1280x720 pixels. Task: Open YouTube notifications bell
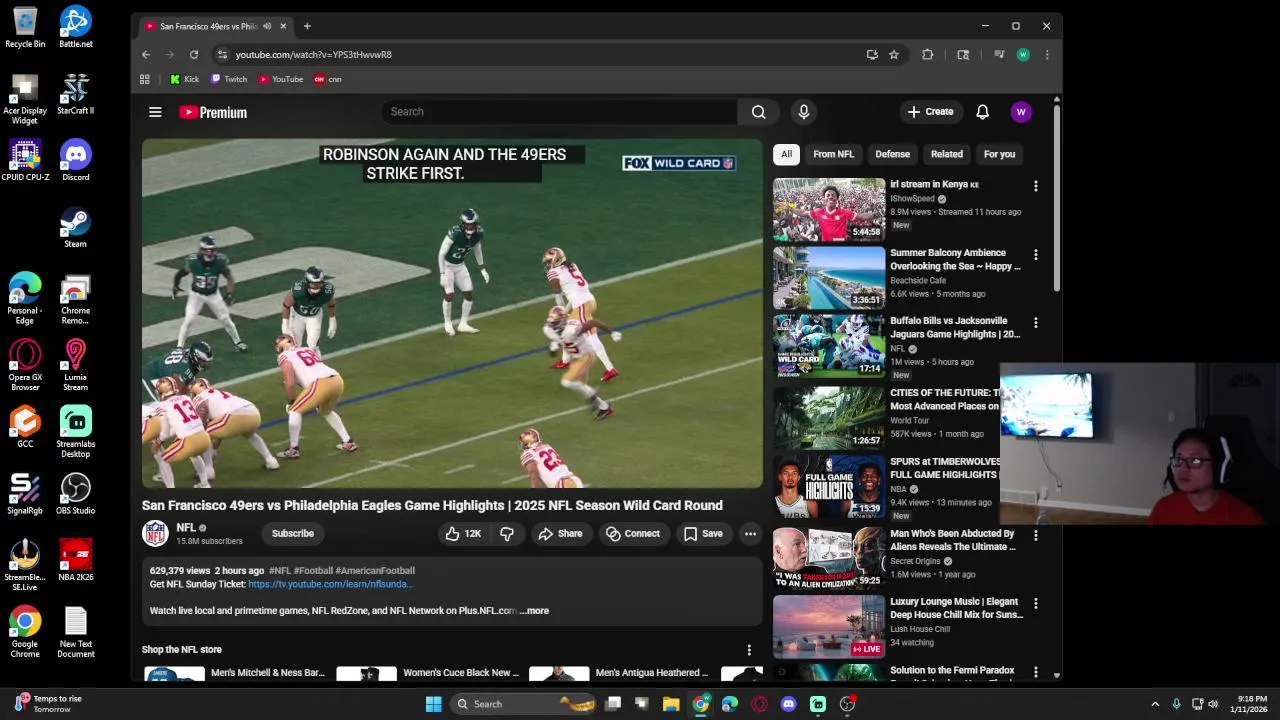click(x=982, y=112)
